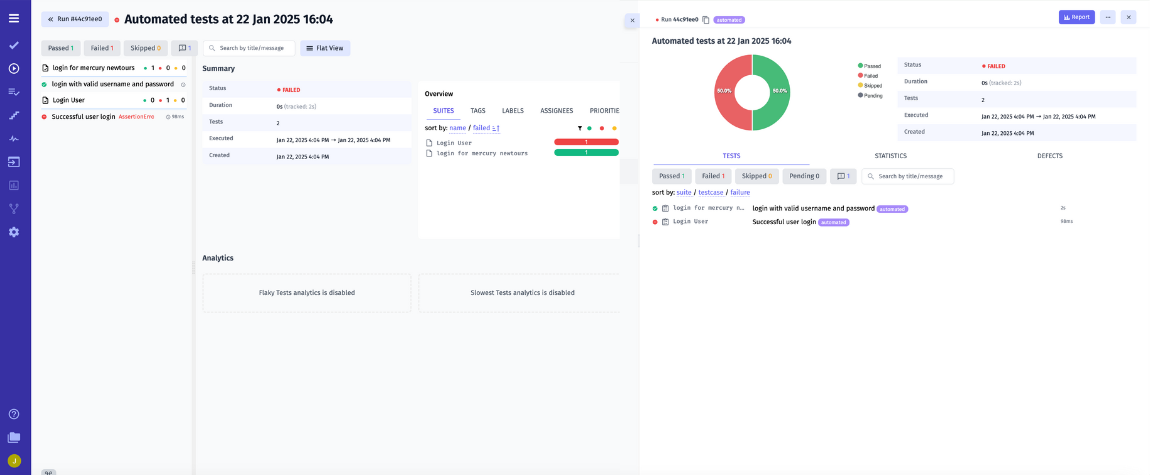Click the Report button
1150x475 pixels.
coord(1076,17)
